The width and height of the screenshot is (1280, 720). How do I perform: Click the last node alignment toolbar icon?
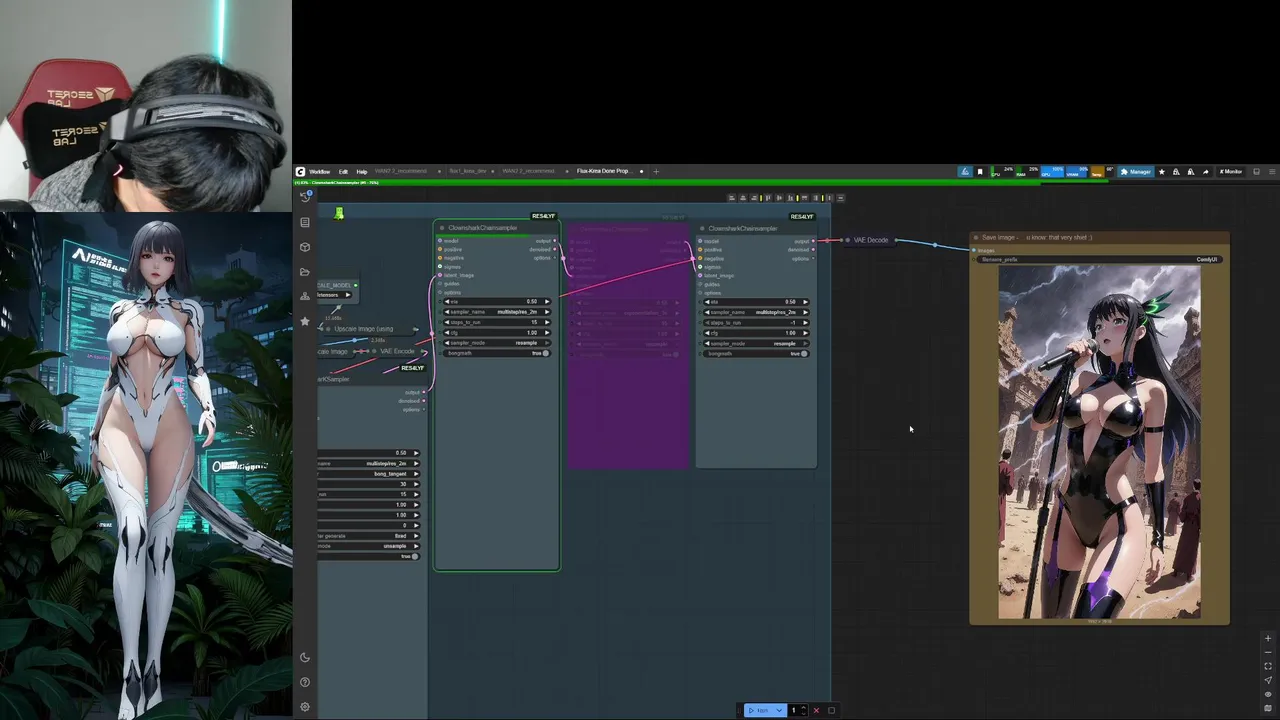pyautogui.click(x=840, y=198)
